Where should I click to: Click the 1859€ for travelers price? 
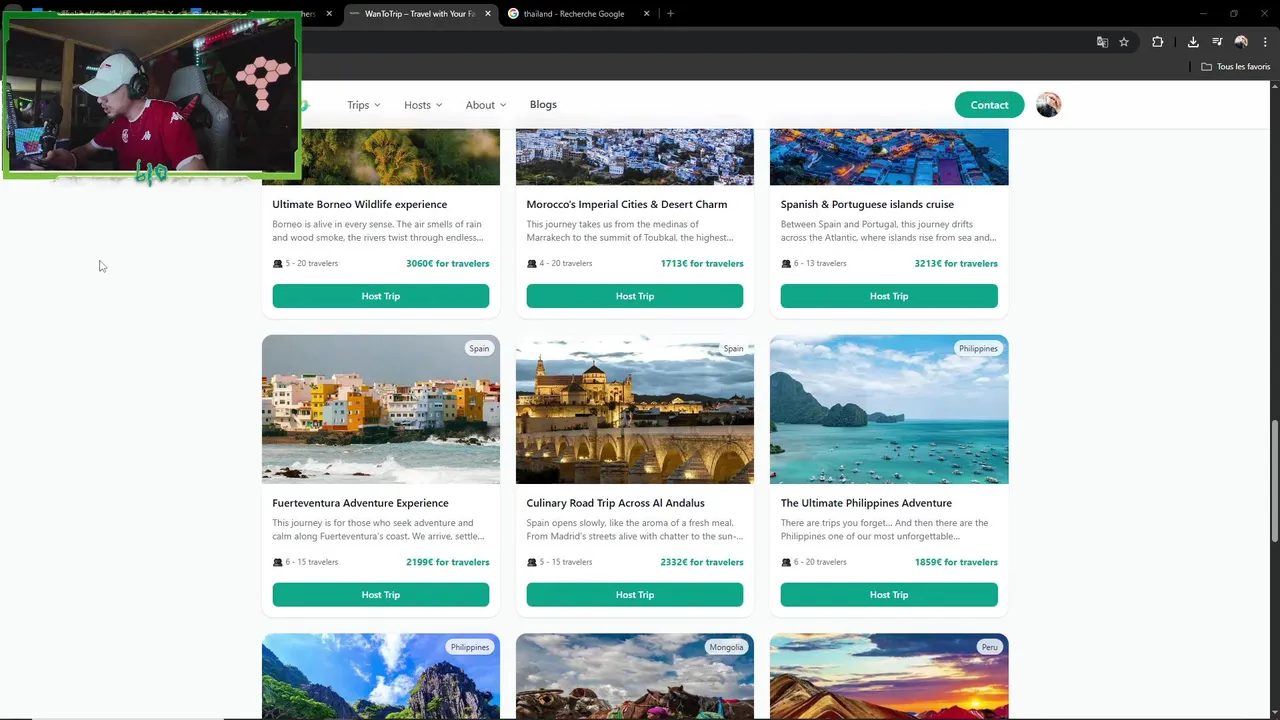(x=956, y=562)
